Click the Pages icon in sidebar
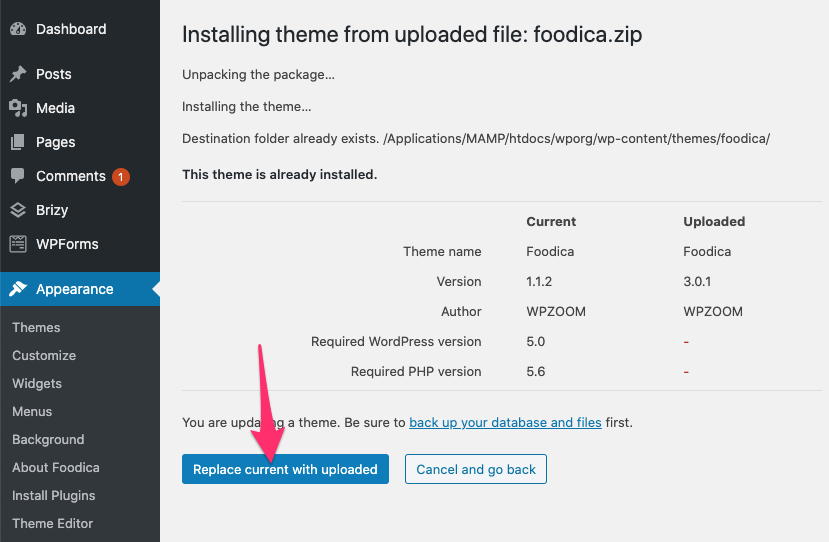The image size is (829, 542). [x=18, y=142]
